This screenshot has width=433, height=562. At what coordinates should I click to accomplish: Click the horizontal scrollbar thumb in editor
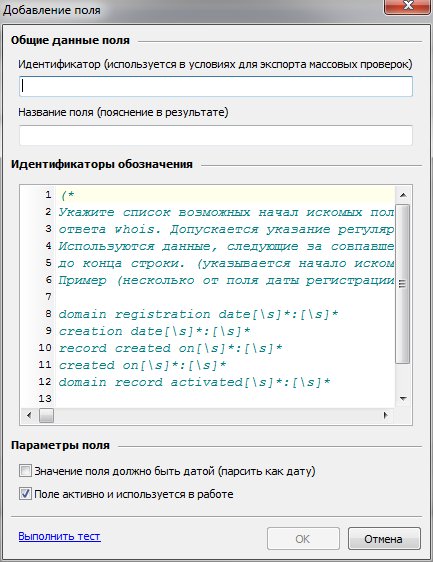click(46, 415)
